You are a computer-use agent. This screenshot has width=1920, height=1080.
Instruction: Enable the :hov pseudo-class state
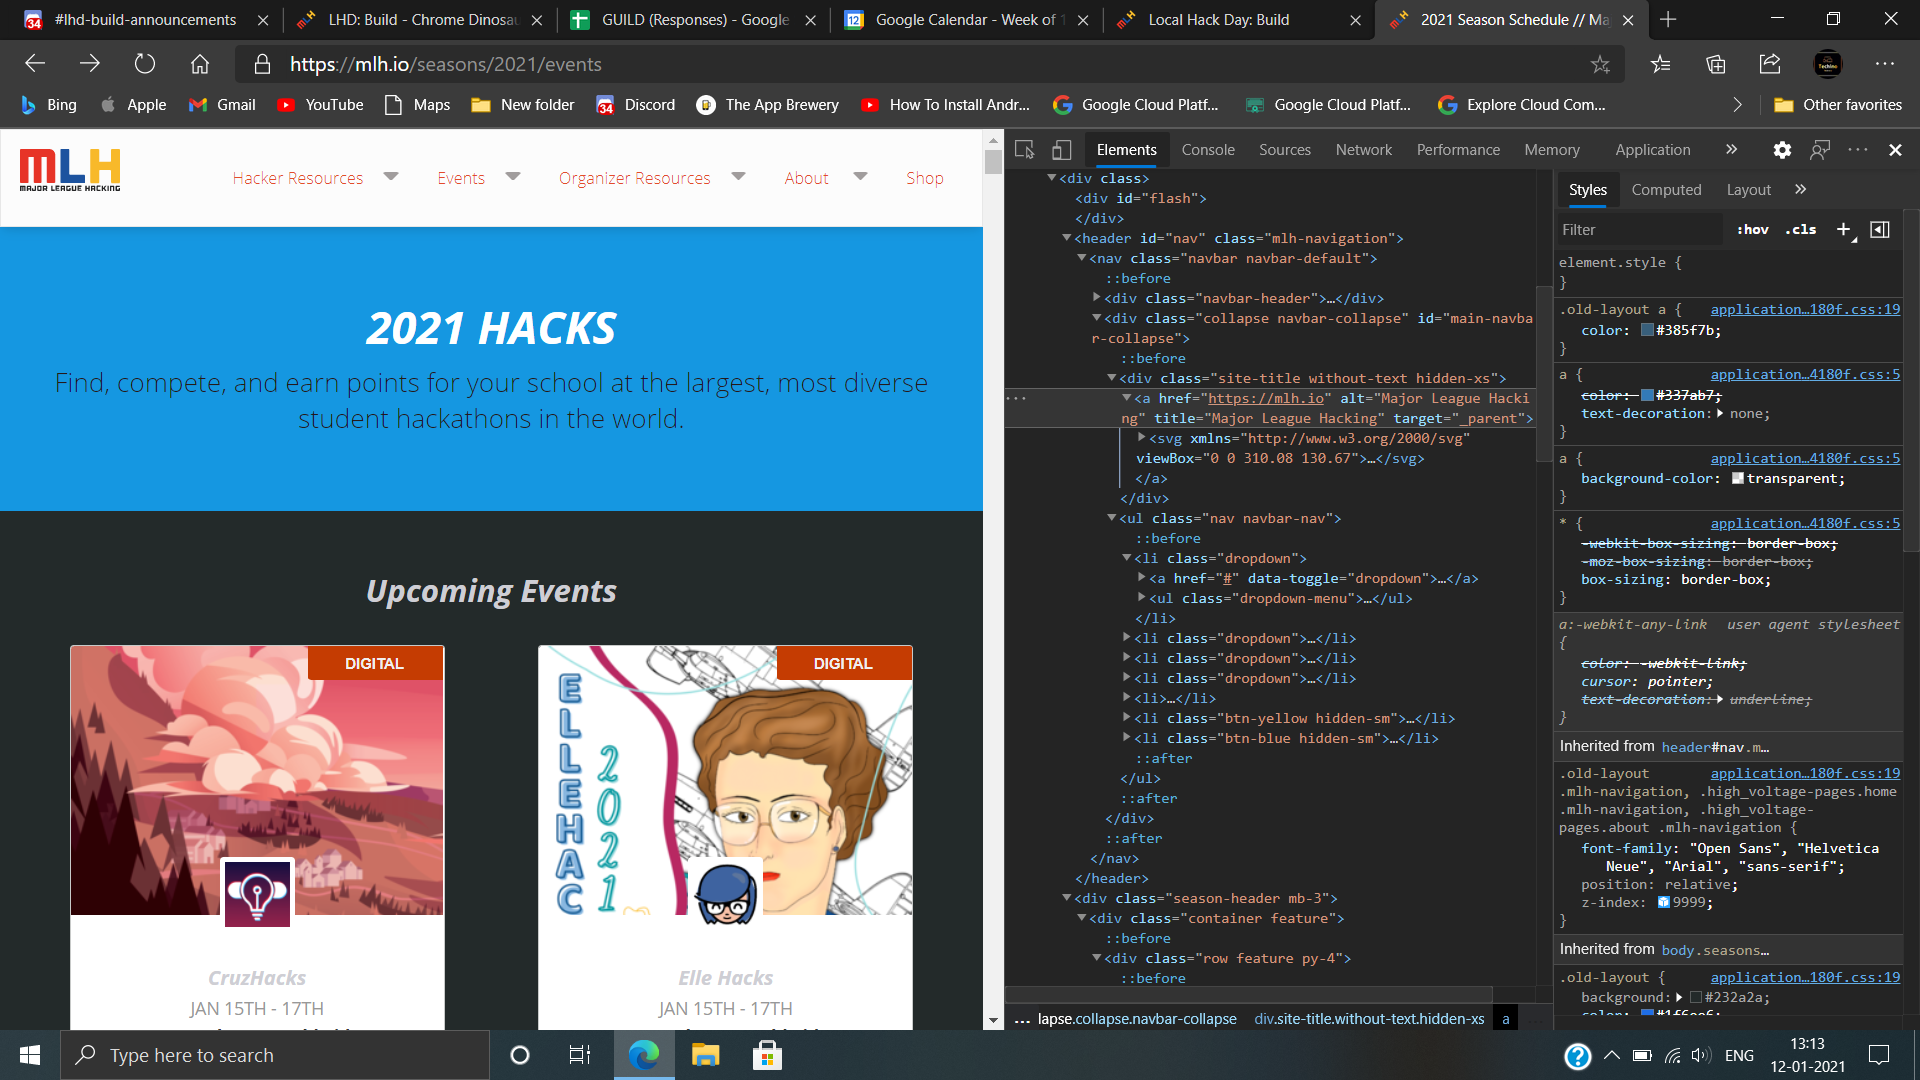point(1753,229)
